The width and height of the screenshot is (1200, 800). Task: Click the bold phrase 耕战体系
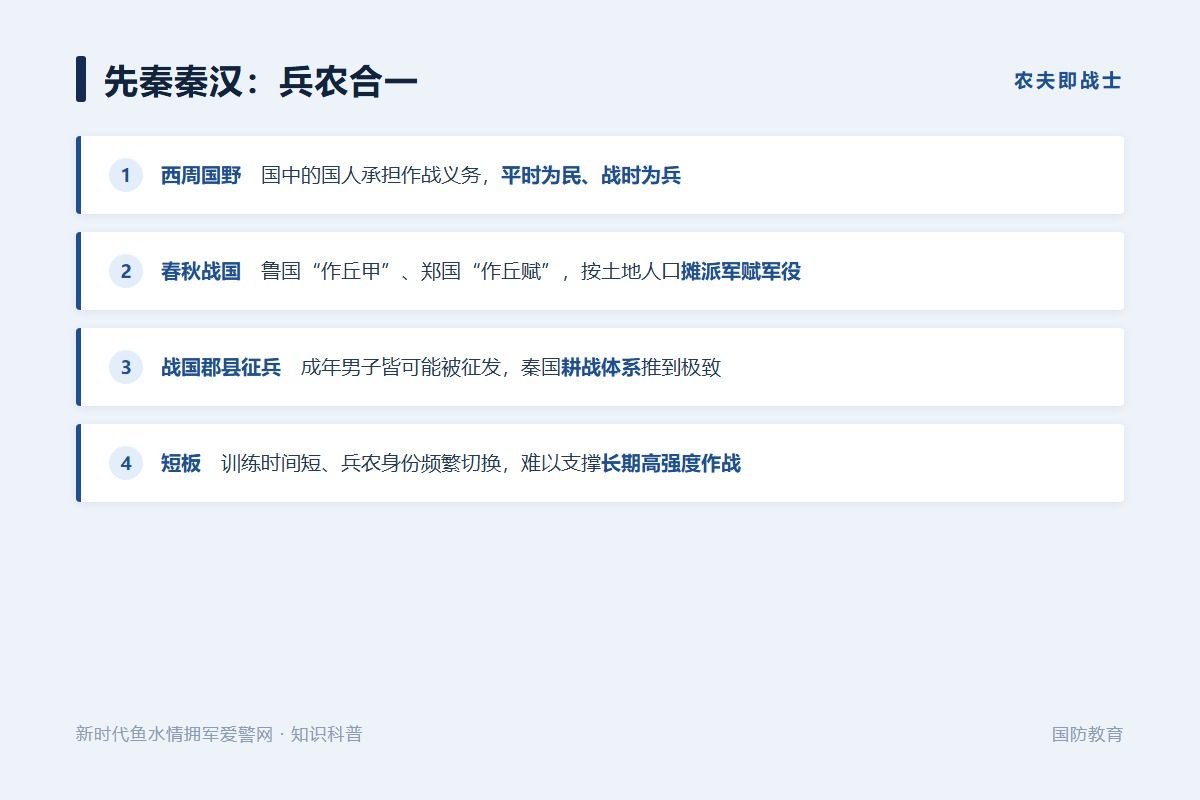[601, 368]
